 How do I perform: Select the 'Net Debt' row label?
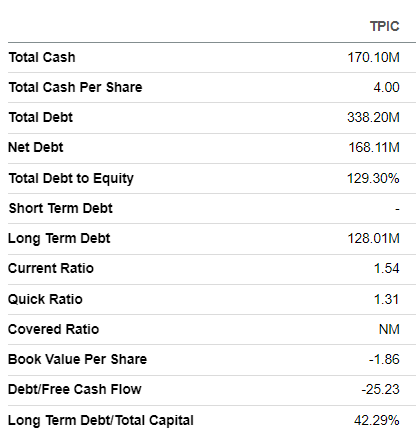[36, 147]
